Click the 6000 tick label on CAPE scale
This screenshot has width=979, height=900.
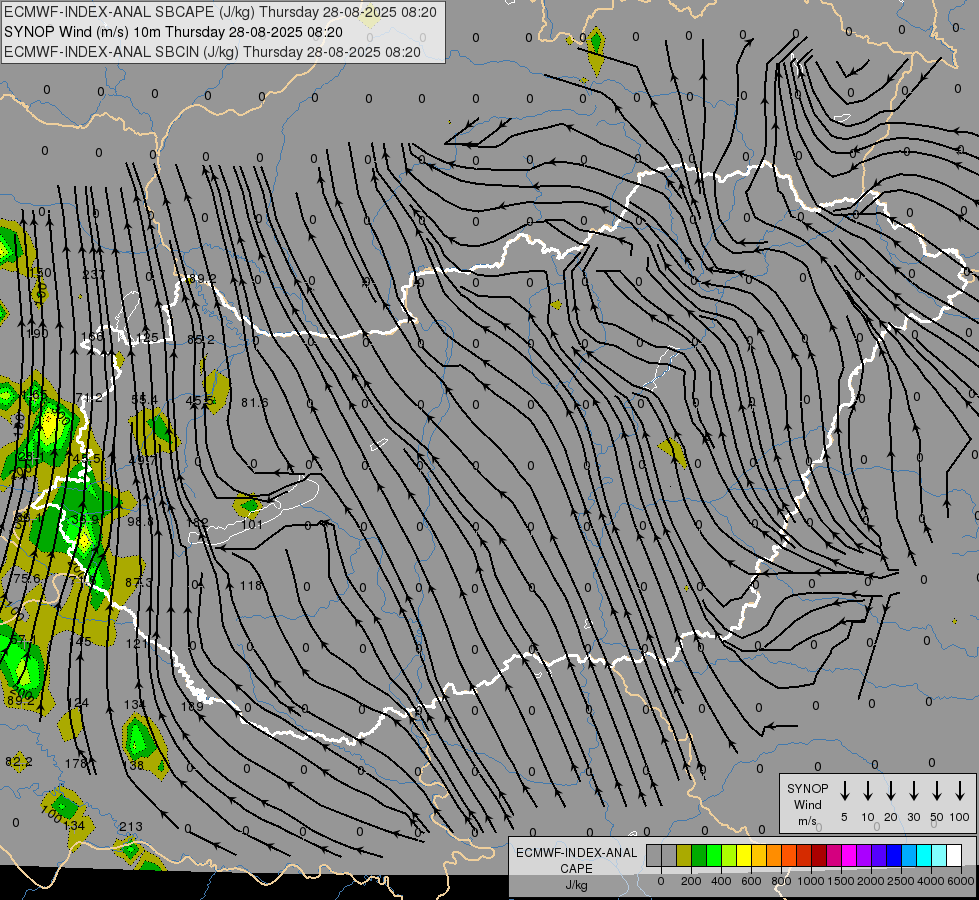pos(961,881)
